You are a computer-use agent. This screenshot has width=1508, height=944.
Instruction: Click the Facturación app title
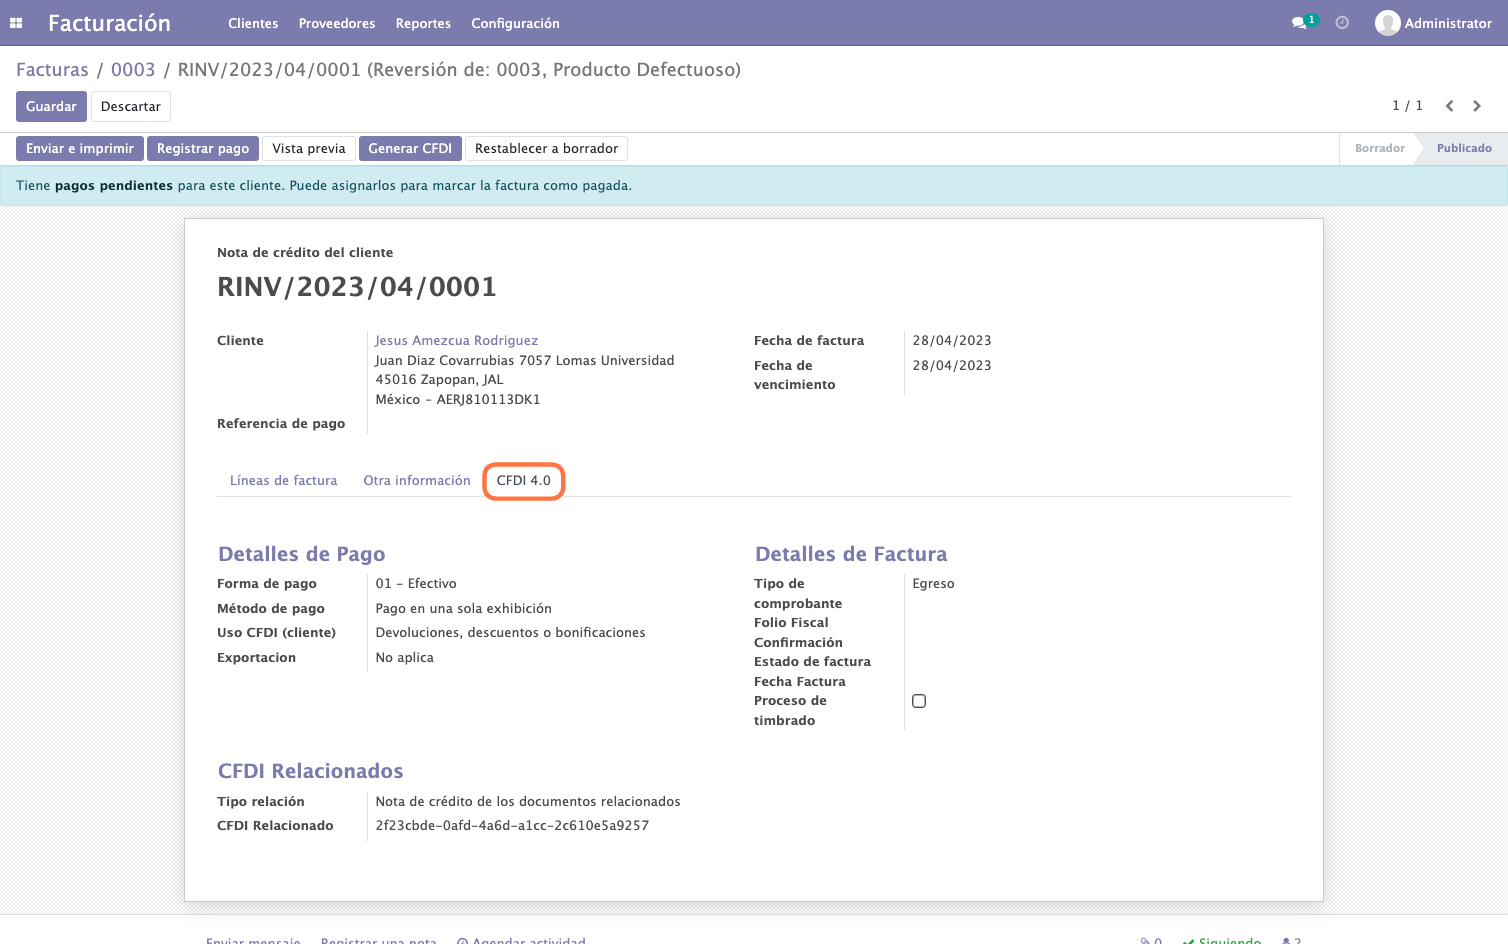pos(109,23)
